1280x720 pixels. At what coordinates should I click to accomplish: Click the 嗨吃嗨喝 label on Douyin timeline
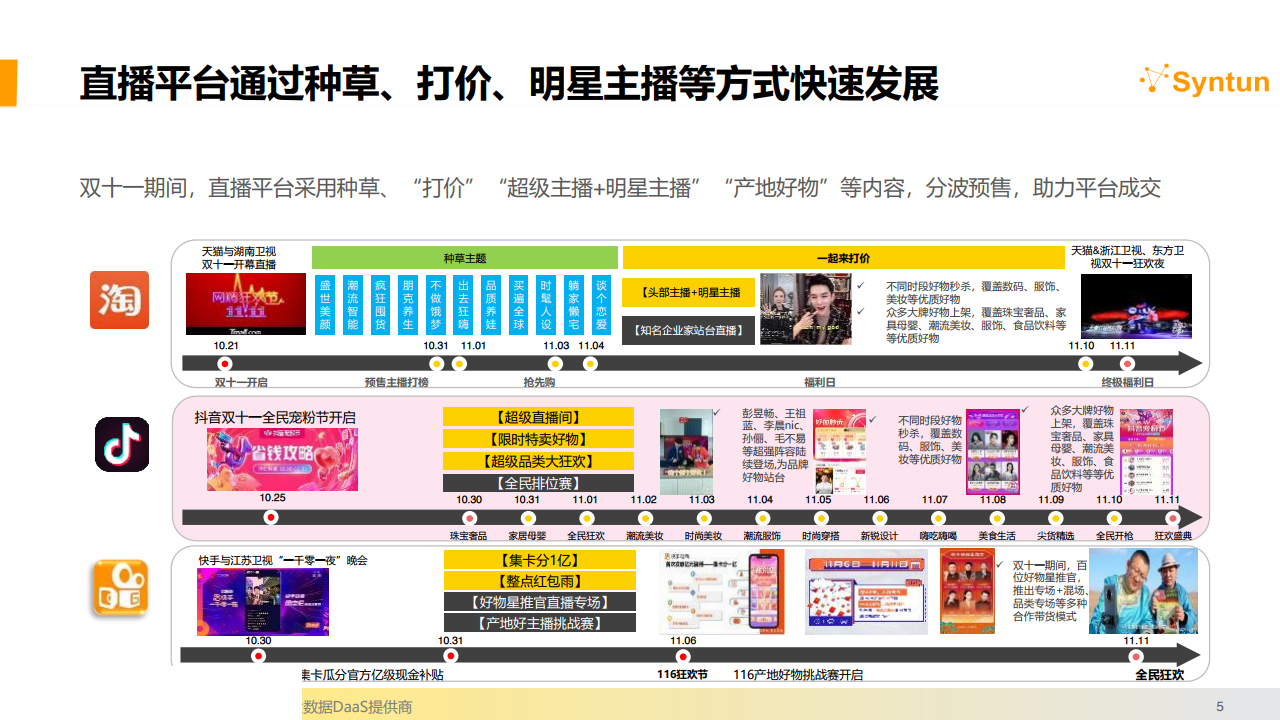click(938, 536)
